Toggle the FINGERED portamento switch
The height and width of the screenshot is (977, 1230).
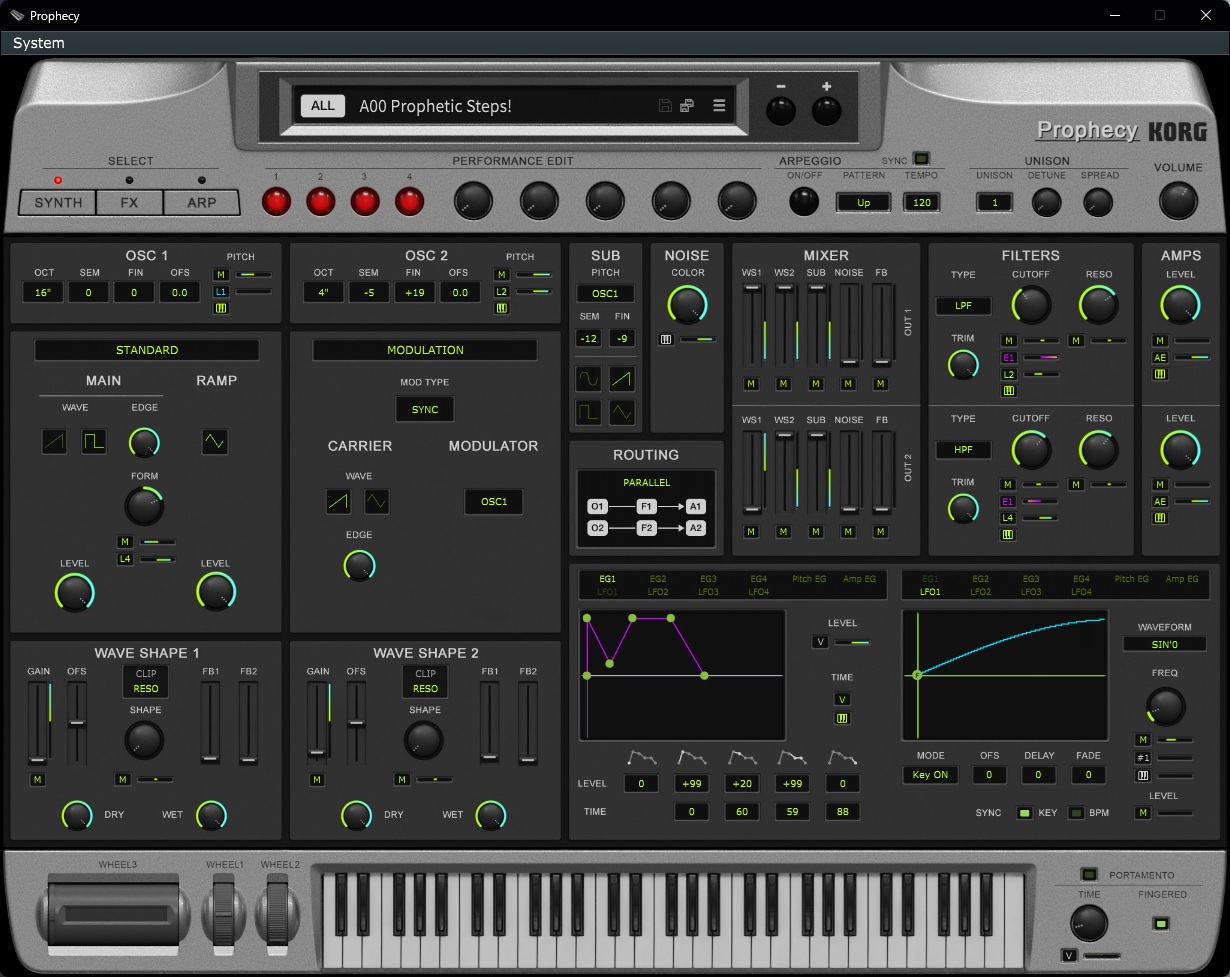click(1160, 922)
